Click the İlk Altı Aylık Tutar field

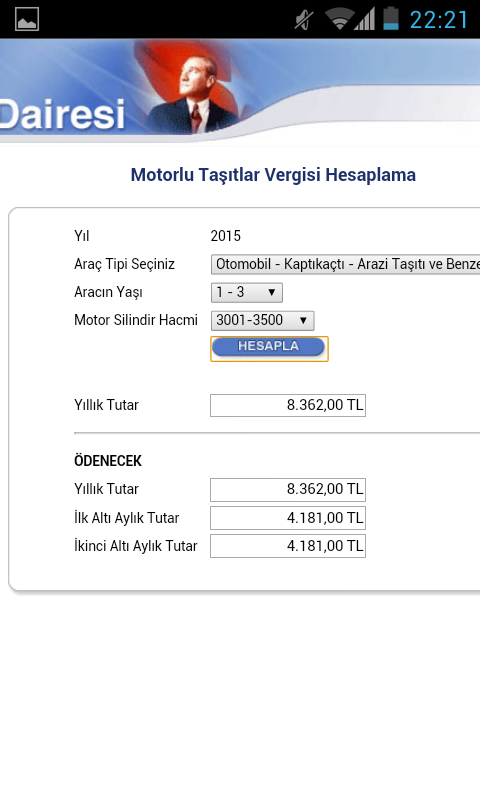(x=288, y=518)
